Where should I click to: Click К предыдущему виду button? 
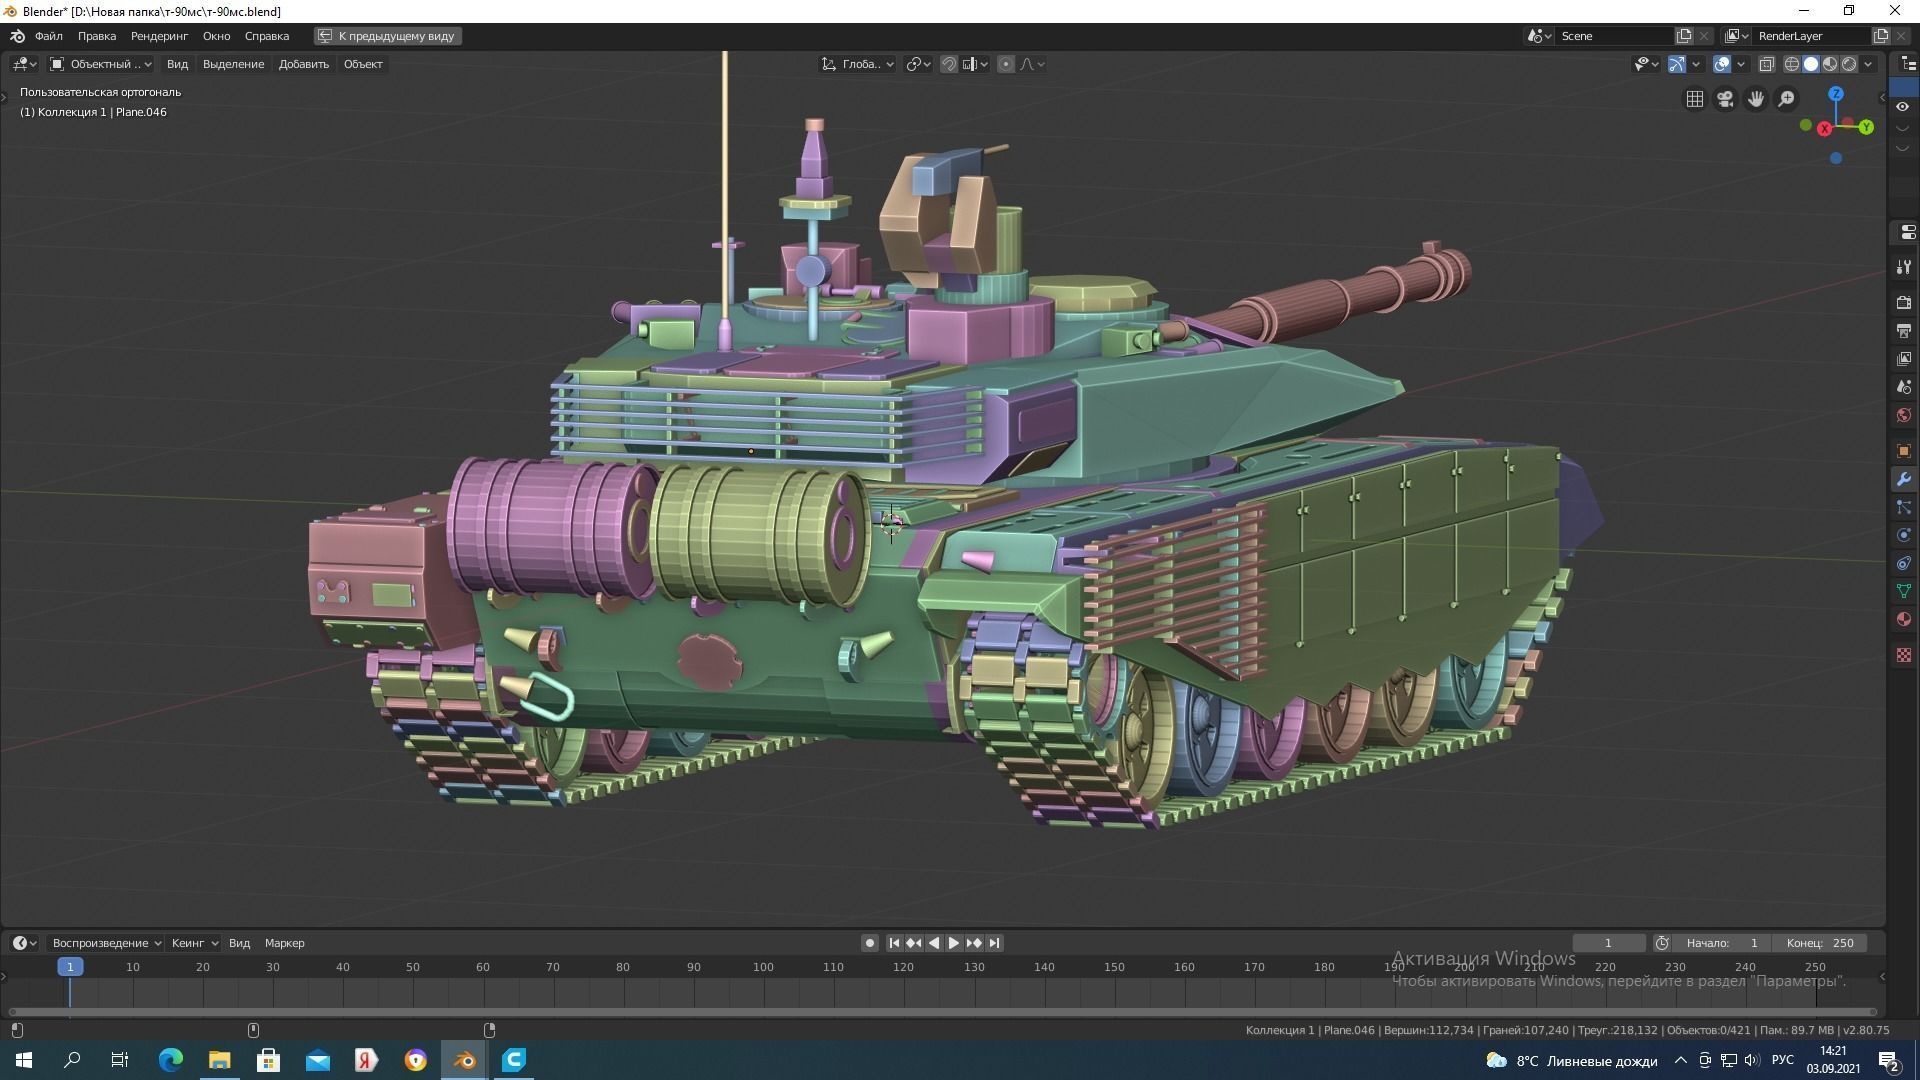[388, 36]
